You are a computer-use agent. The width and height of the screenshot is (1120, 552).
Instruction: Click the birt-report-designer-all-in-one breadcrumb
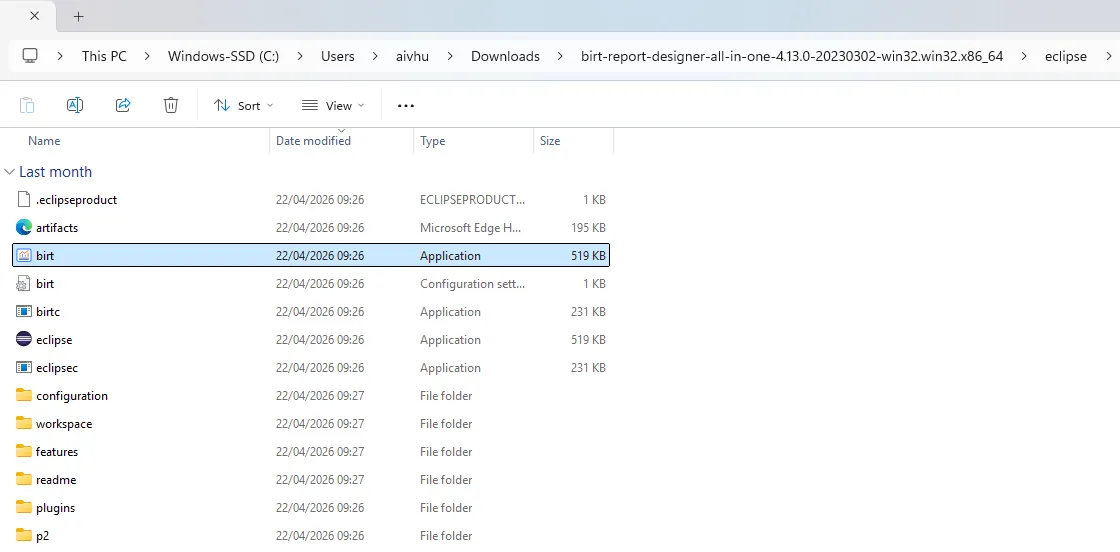(792, 56)
